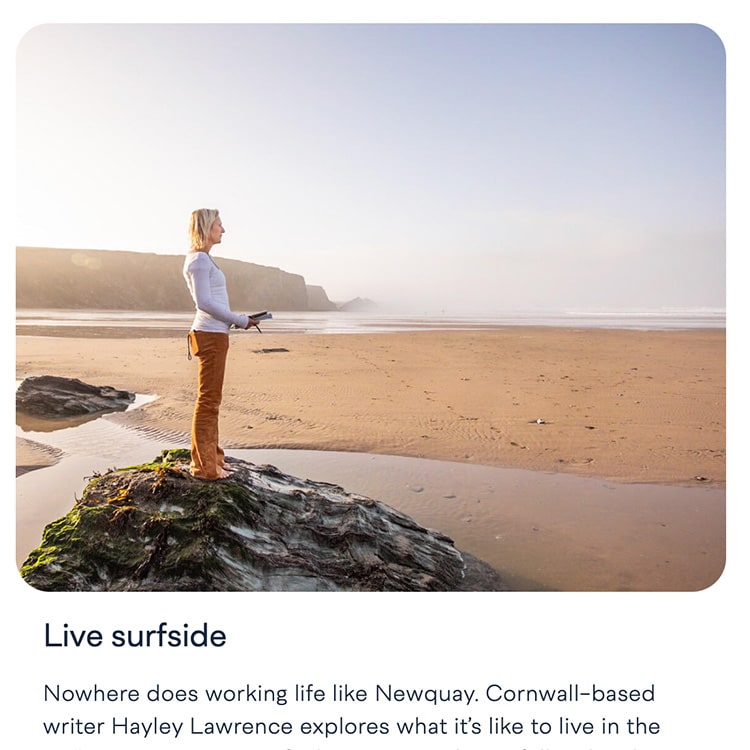Click the white pebble on the sand at right

pyautogui.click(x=540, y=421)
